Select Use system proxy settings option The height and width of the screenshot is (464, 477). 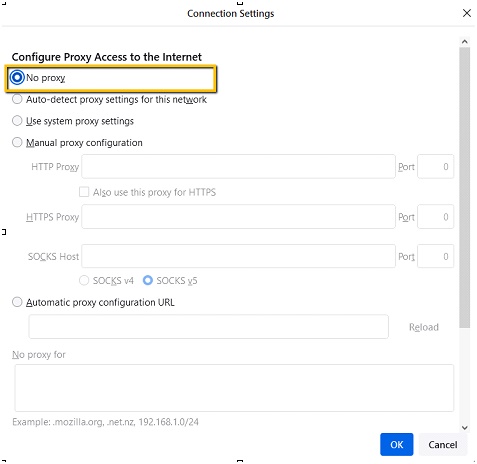point(17,121)
